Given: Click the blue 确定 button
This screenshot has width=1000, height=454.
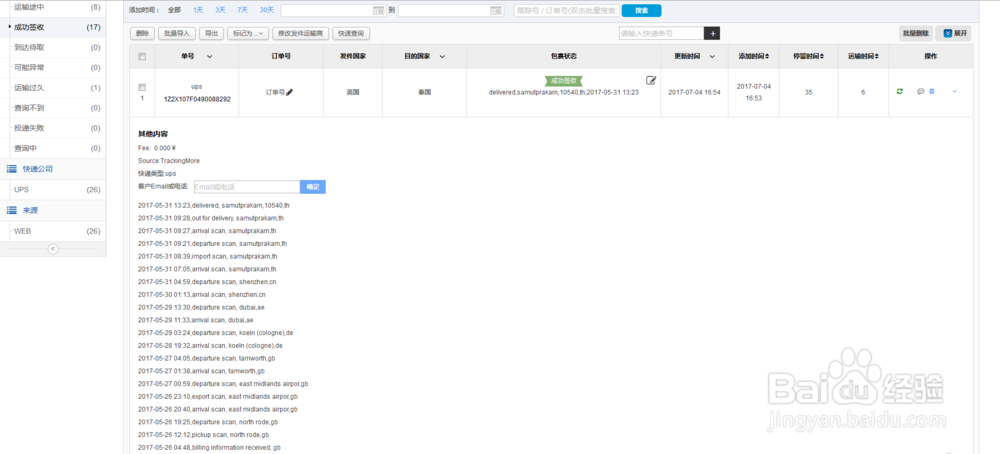Looking at the screenshot, I should tap(312, 187).
